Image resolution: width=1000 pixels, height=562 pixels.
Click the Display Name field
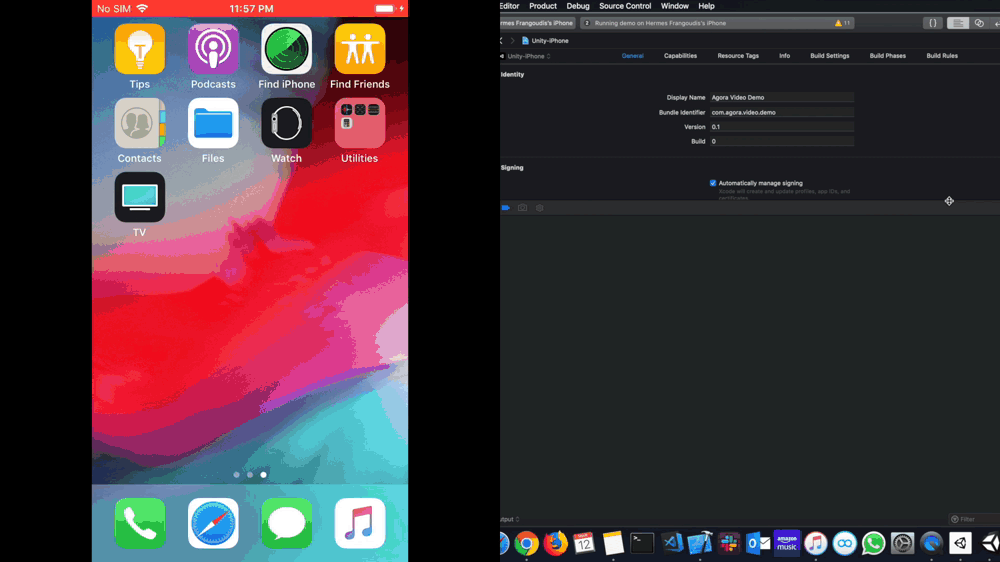[782, 98]
